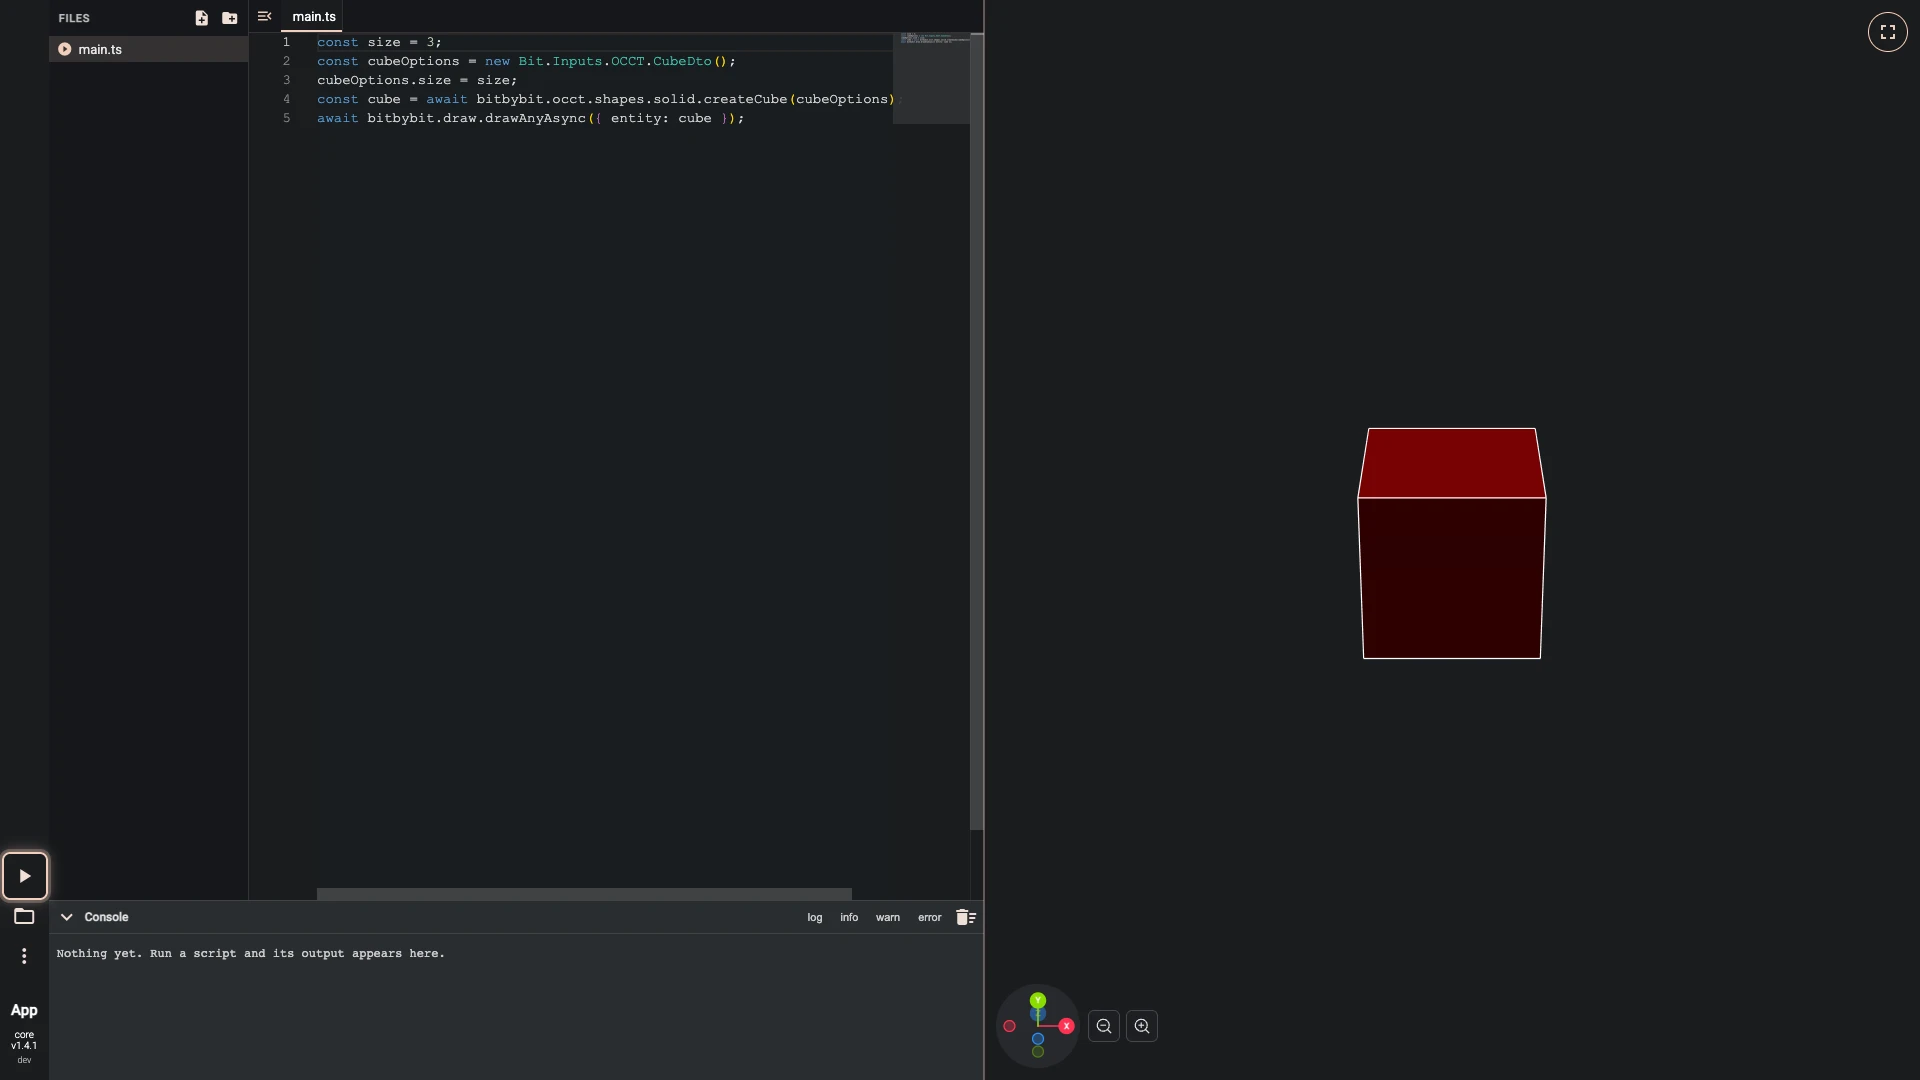Click the App label in sidebar
This screenshot has width=1920, height=1080.
24,1011
